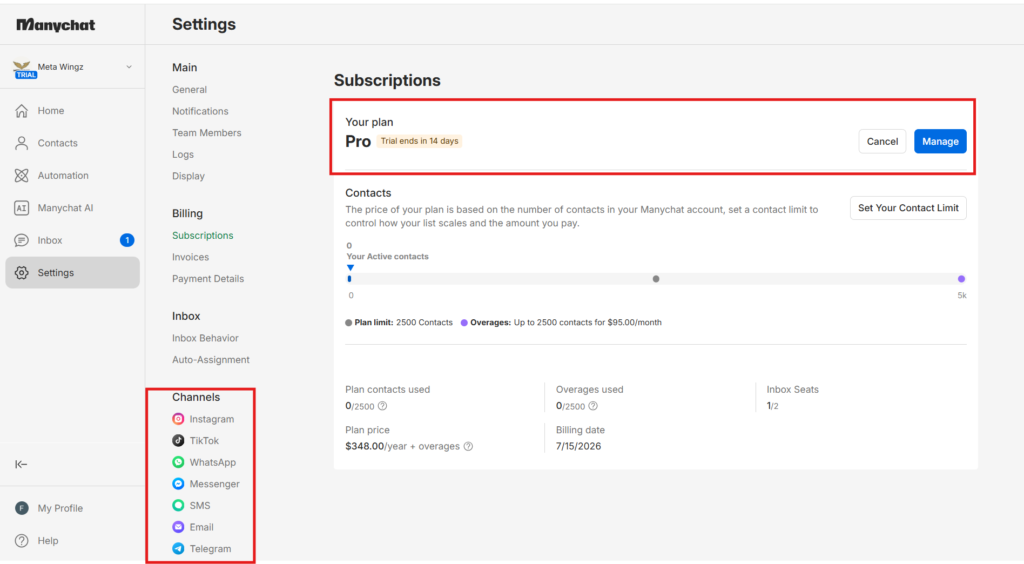Open the TikTok channel settings
1024x564 pixels.
[195, 441]
